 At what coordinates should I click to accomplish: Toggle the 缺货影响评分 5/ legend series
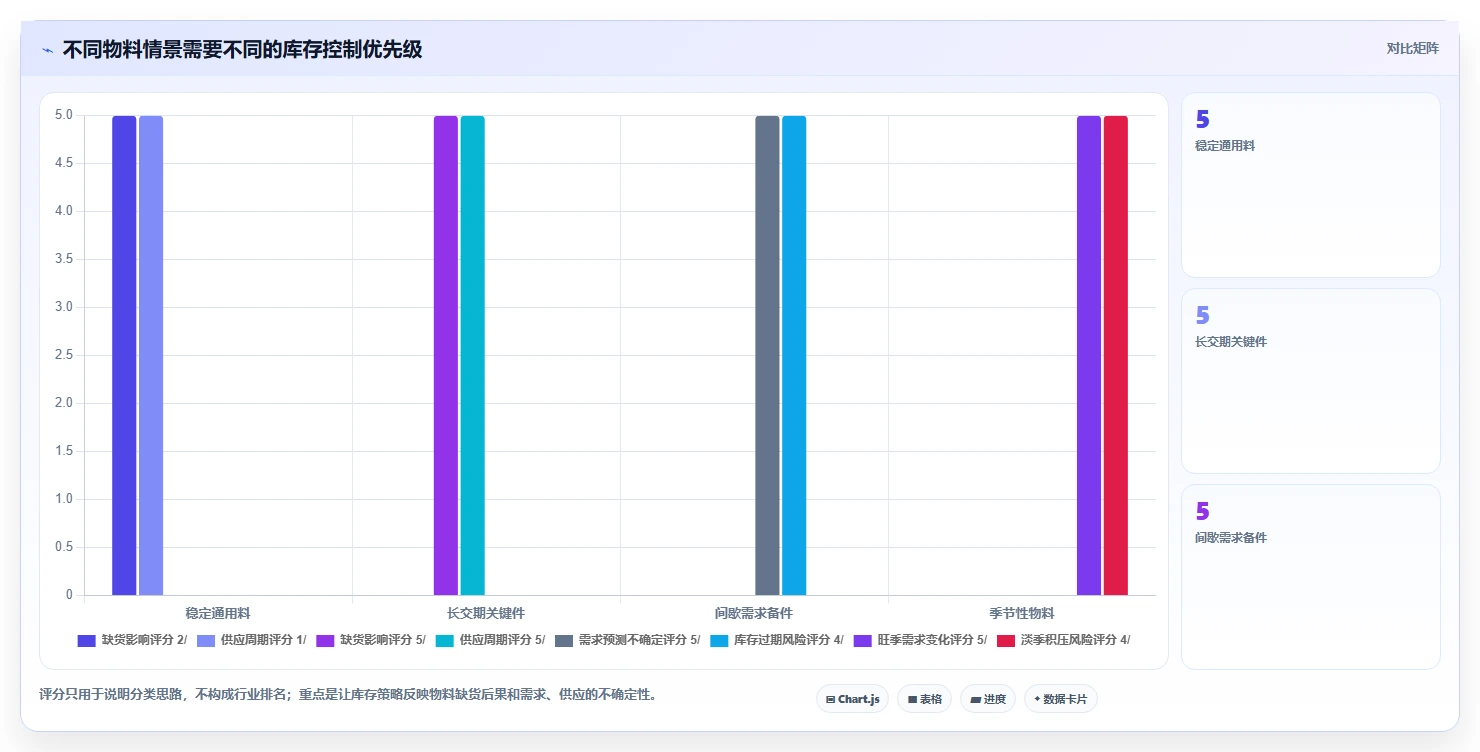371,640
